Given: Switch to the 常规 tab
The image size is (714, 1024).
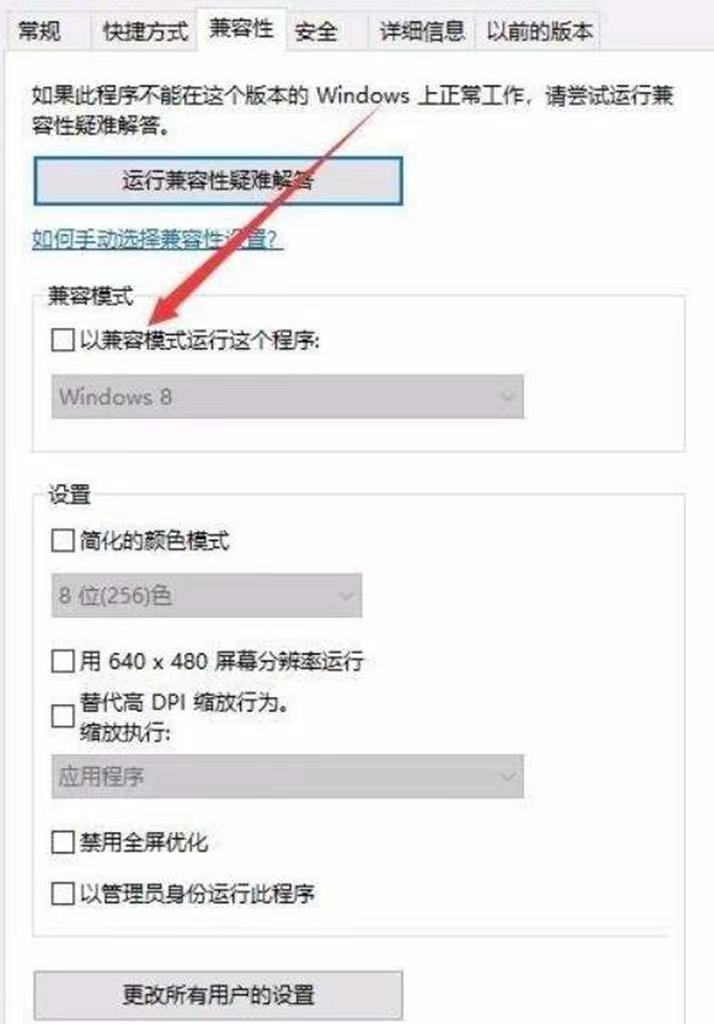Looking at the screenshot, I should click(41, 31).
